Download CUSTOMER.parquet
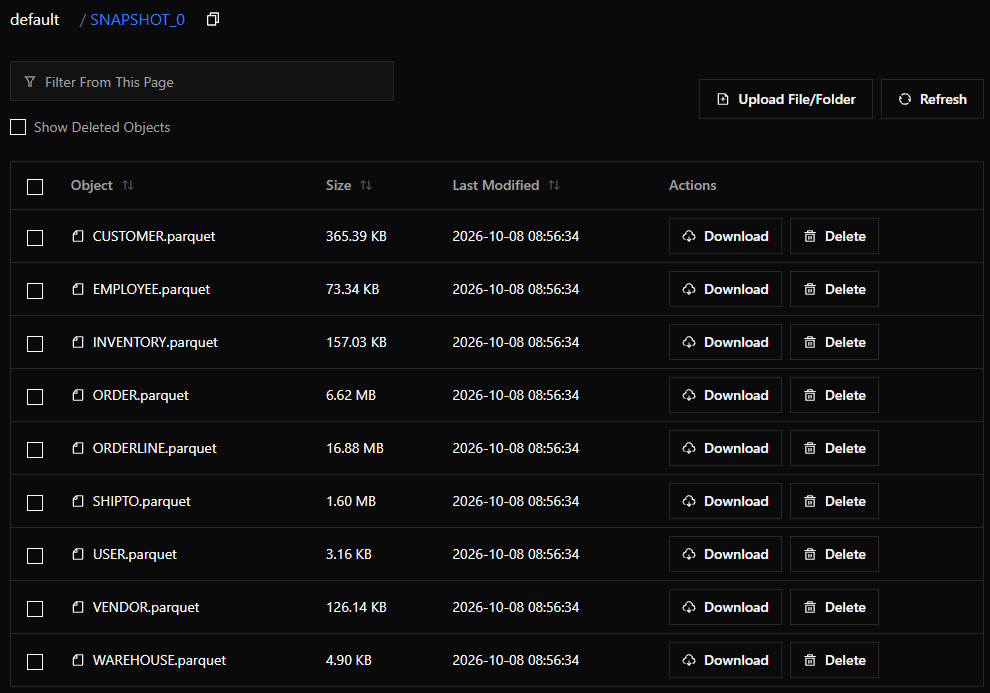 [x=725, y=236]
